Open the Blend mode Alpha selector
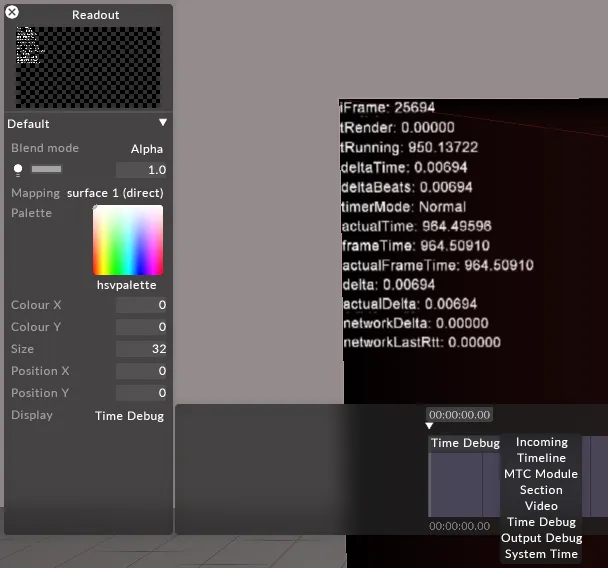Image resolution: width=608 pixels, height=568 pixels. tap(147, 149)
